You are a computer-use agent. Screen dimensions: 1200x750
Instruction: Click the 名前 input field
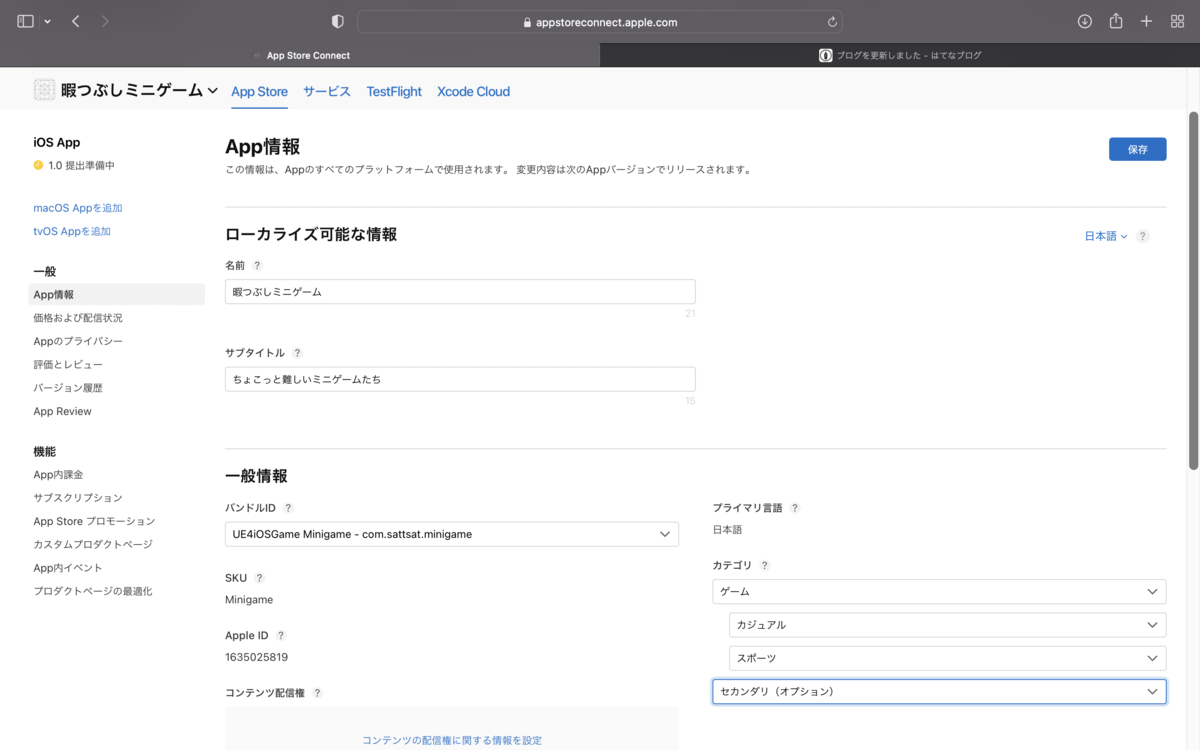(x=460, y=292)
